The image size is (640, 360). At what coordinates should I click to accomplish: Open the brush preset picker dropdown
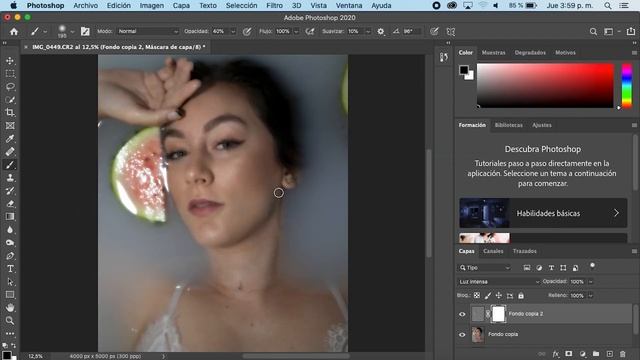72,31
